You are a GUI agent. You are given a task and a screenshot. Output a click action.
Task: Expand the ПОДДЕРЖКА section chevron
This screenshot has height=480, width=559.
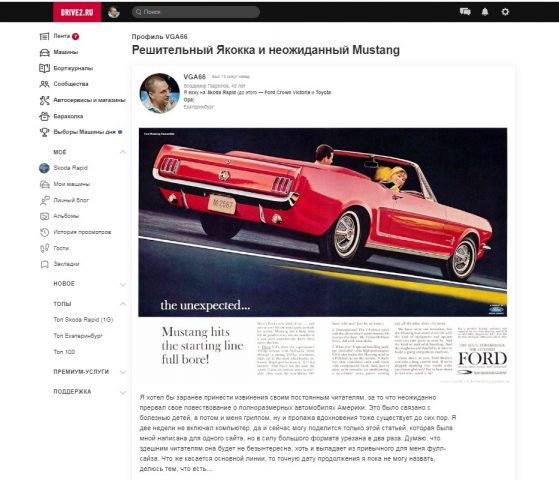click(x=123, y=393)
